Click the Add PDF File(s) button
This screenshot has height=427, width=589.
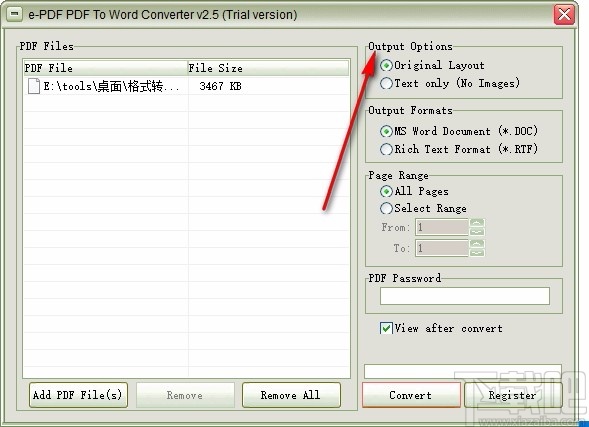tap(78, 395)
